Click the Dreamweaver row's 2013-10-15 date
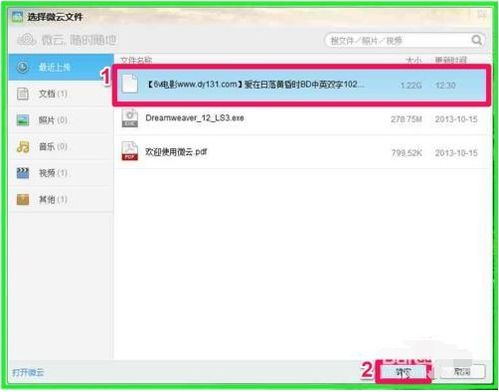Screen dimensions: 499x392 [456, 119]
